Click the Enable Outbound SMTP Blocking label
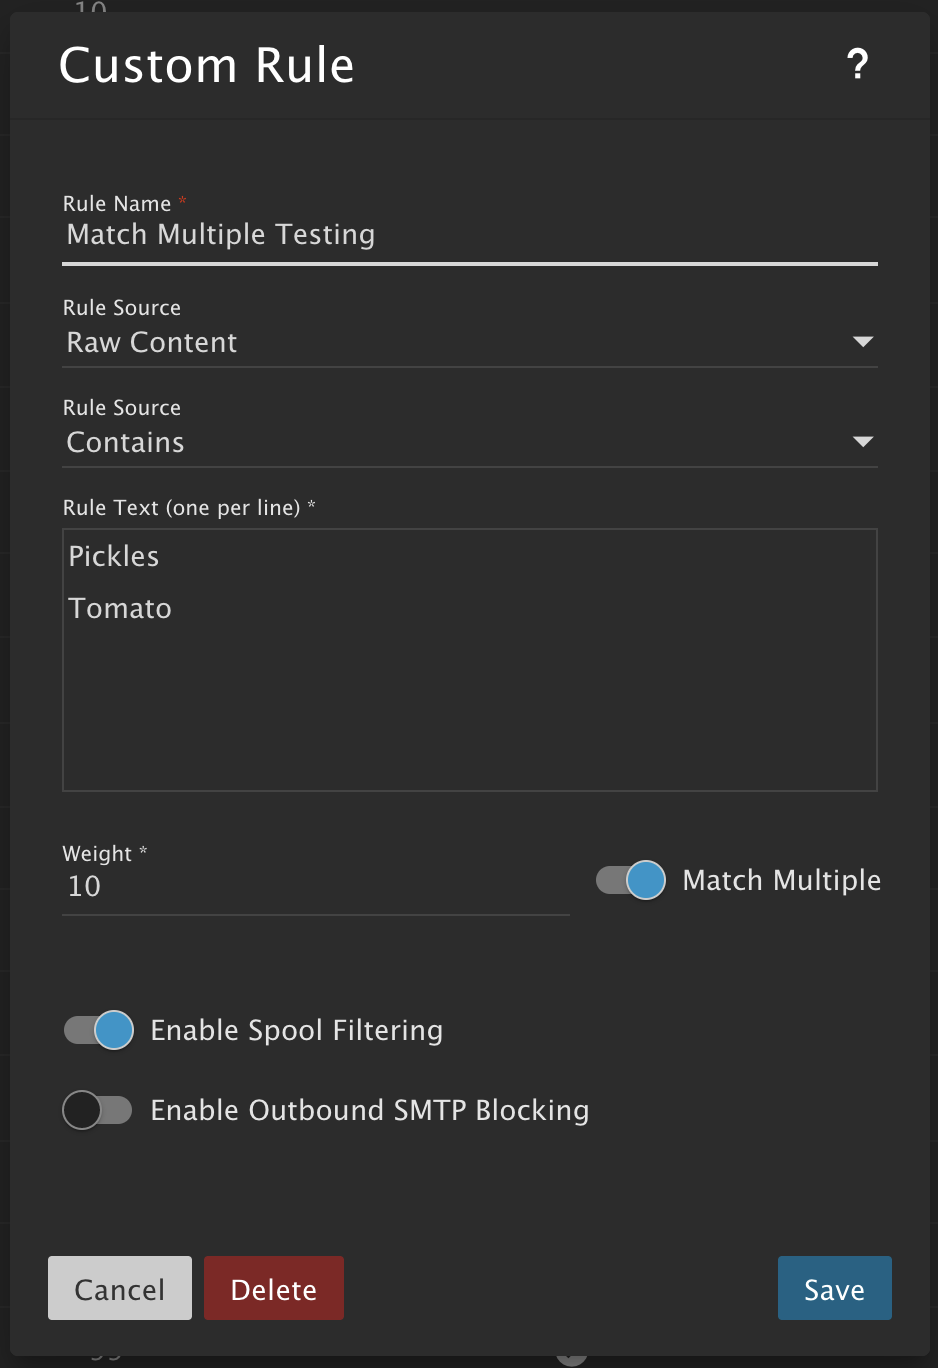Image resolution: width=938 pixels, height=1368 pixels. click(369, 1110)
